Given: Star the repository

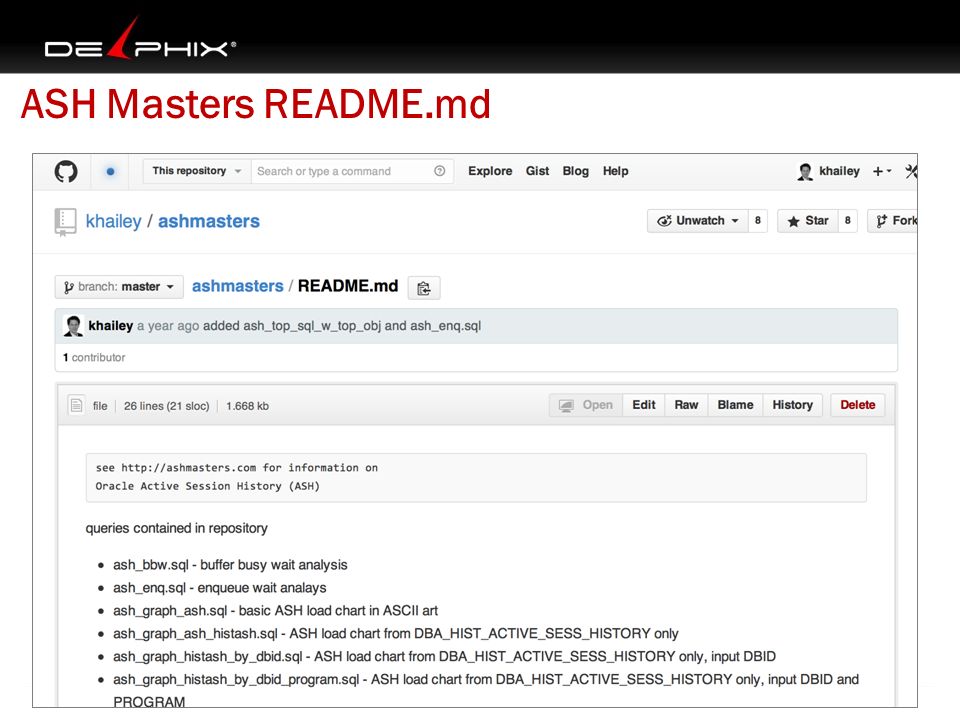Looking at the screenshot, I should coord(808,220).
